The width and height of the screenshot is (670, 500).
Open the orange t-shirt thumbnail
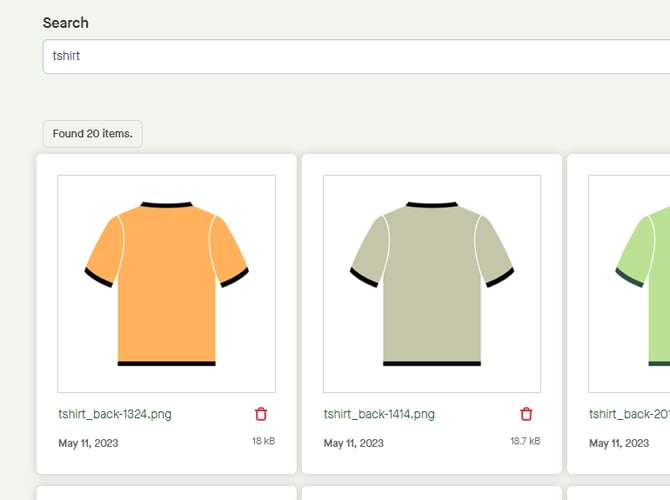166,284
